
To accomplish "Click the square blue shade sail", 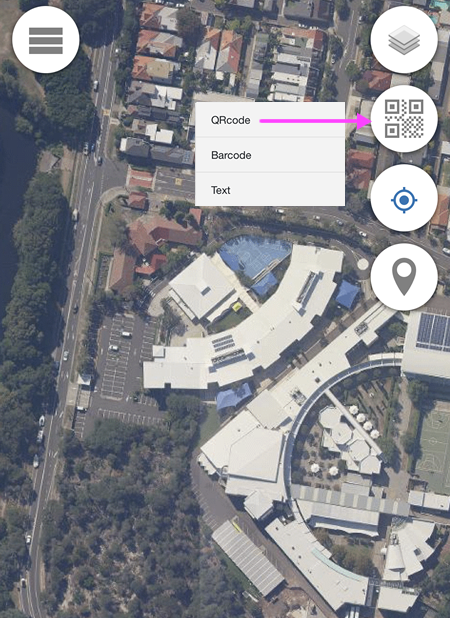I will (347, 294).
